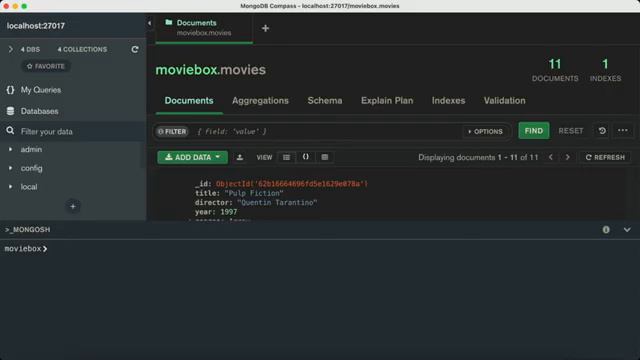Screen dimensions: 640x360
Task: Collapse the sidebar with the arrow toggle
Action: coord(149,23)
